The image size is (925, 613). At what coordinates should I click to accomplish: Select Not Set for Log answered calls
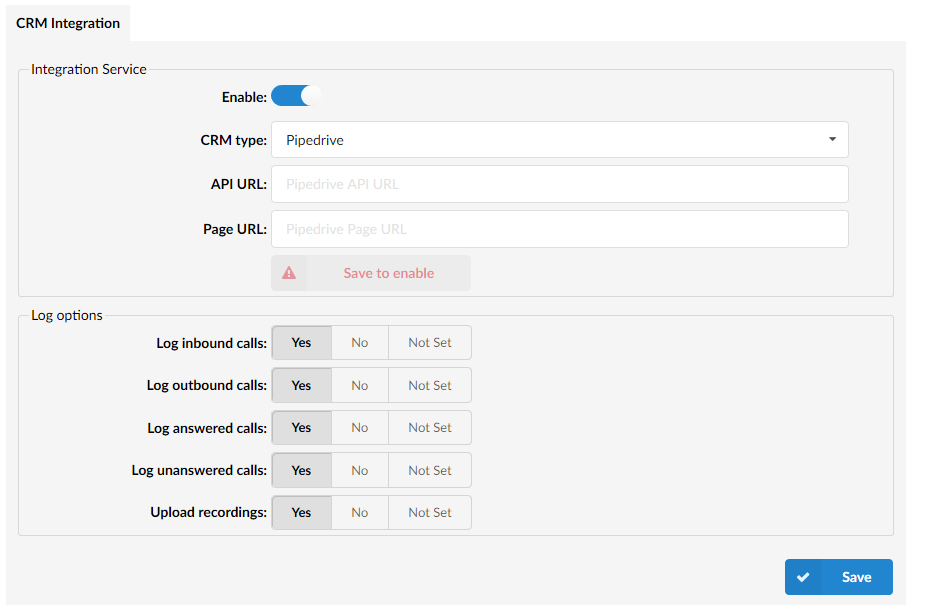point(429,428)
